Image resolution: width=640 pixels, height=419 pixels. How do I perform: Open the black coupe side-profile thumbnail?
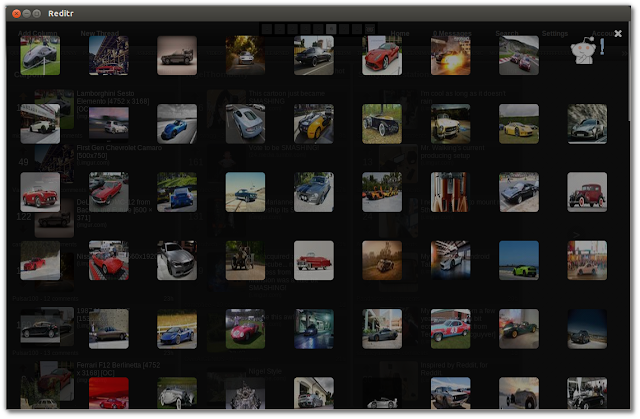click(x=40, y=329)
